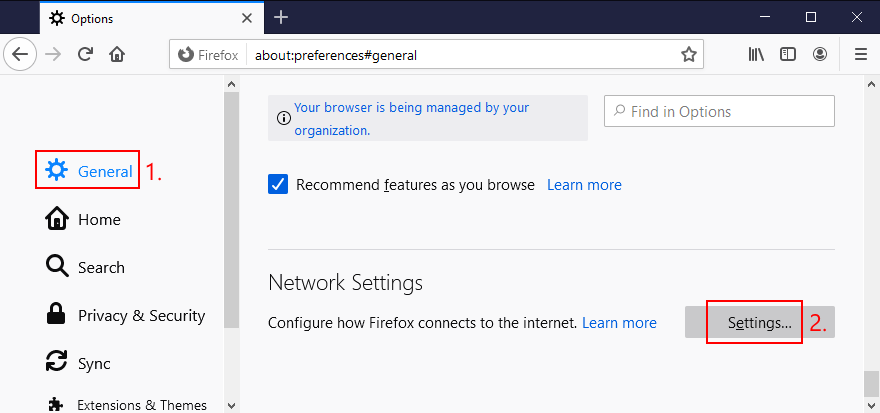This screenshot has height=413, width=880.
Task: Uncheck Recommend features as you browse
Action: (278, 185)
